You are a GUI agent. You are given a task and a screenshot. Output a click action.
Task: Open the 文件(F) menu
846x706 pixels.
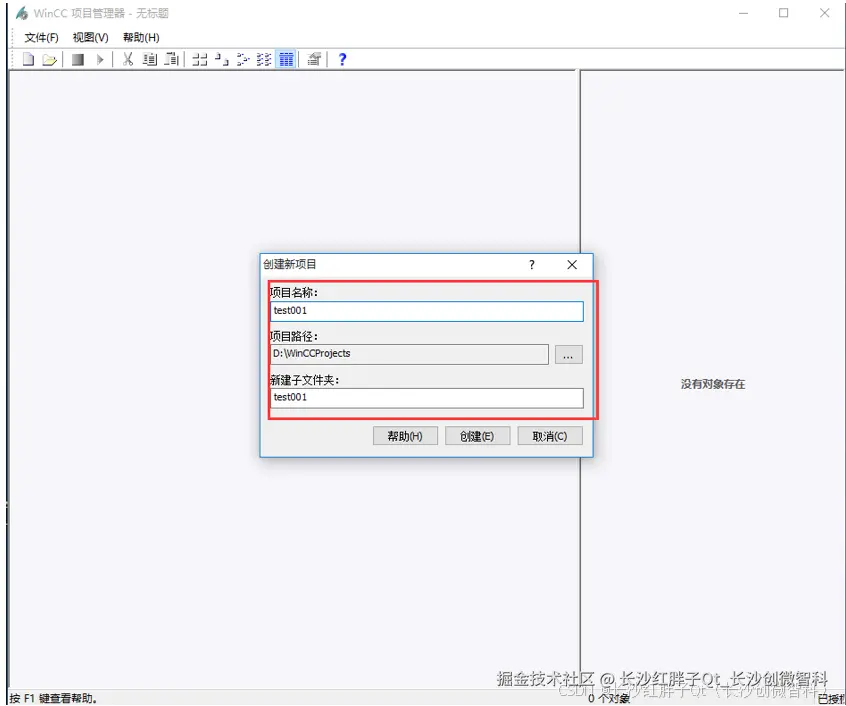(40, 37)
